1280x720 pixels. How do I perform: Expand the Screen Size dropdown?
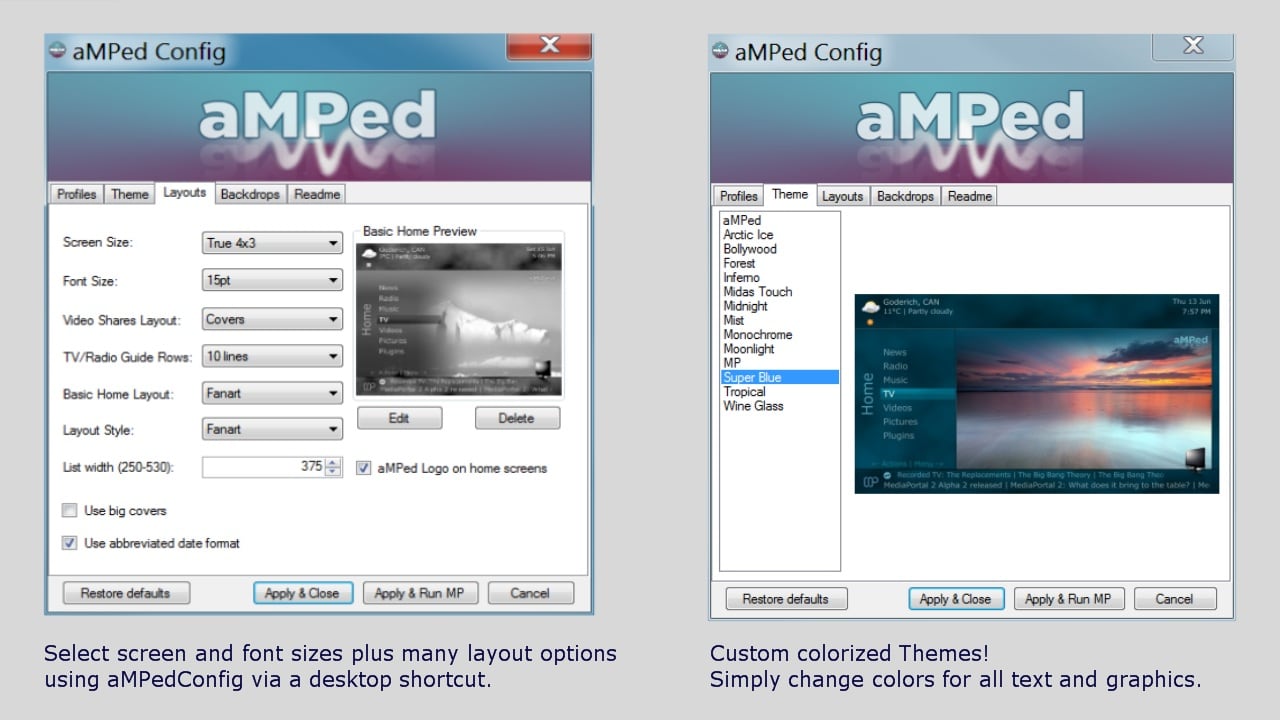273,243
